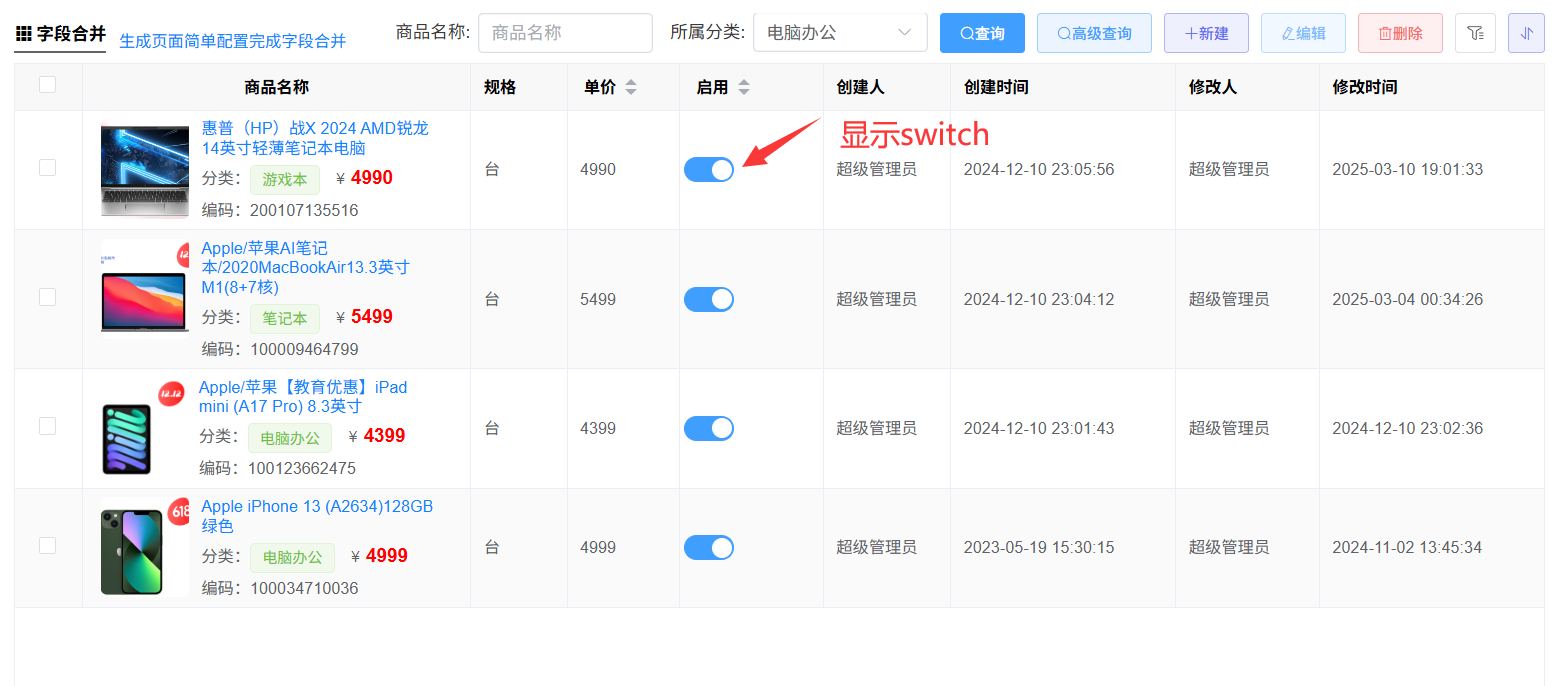
Task: Open the HP laptop product thumbnail
Action: (145, 169)
